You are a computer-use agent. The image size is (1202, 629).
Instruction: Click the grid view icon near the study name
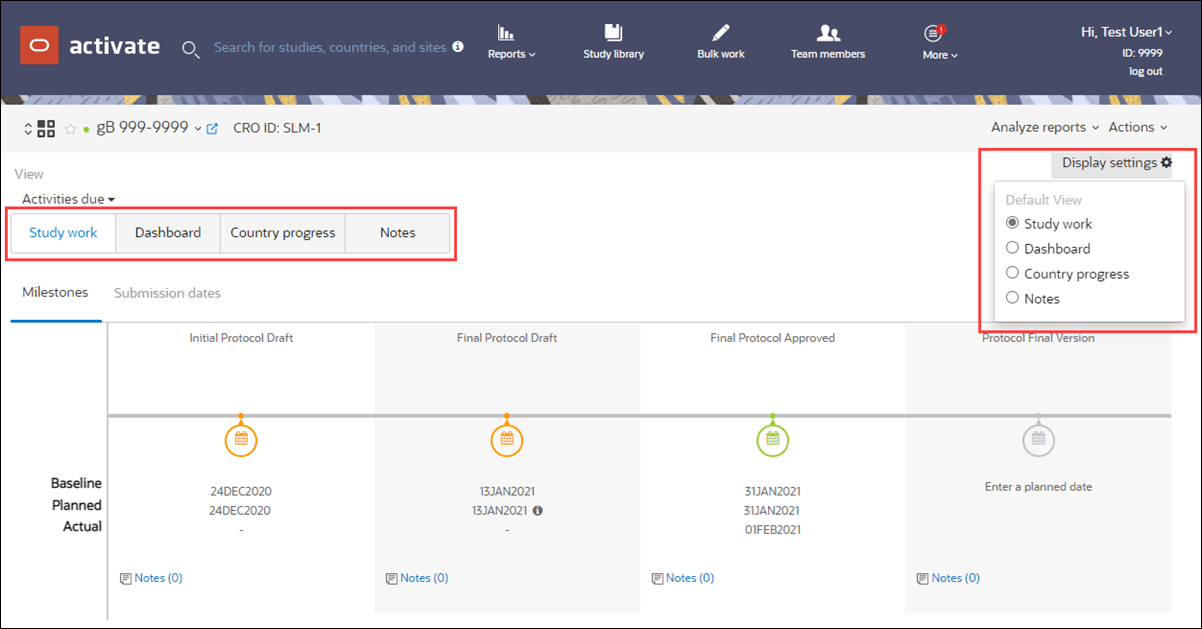tap(46, 128)
